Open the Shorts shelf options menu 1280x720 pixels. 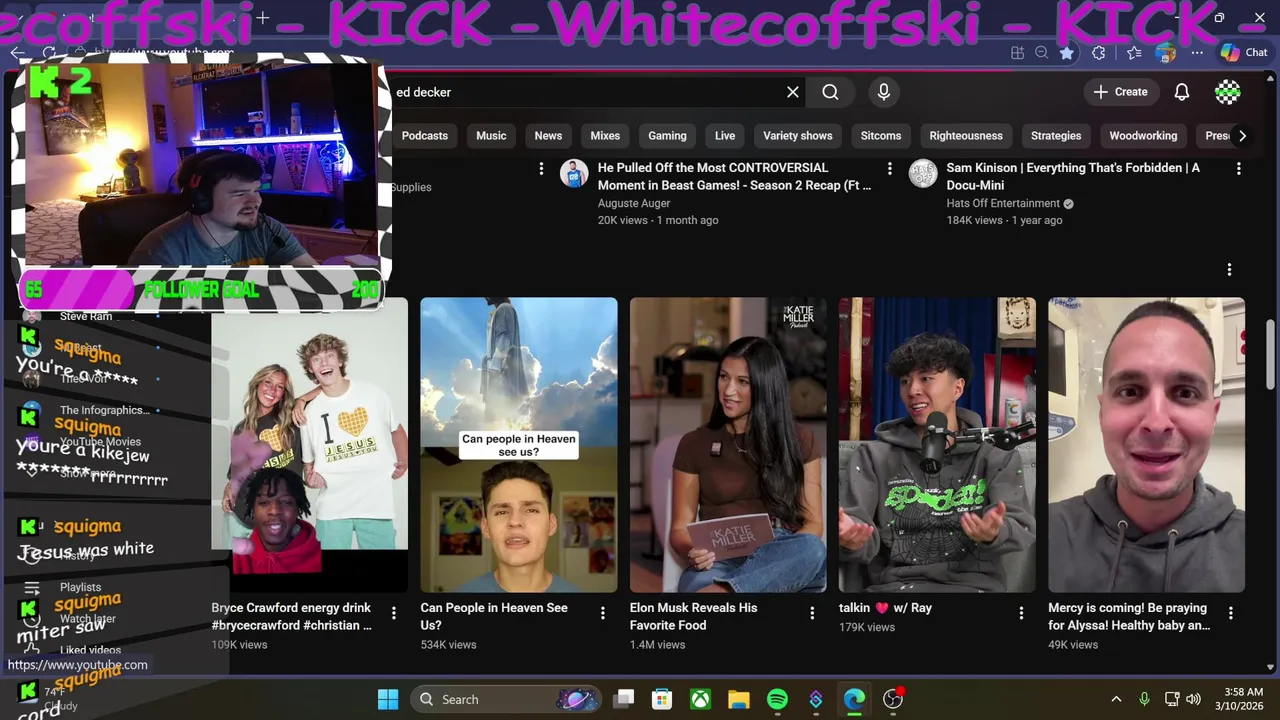click(x=1229, y=269)
